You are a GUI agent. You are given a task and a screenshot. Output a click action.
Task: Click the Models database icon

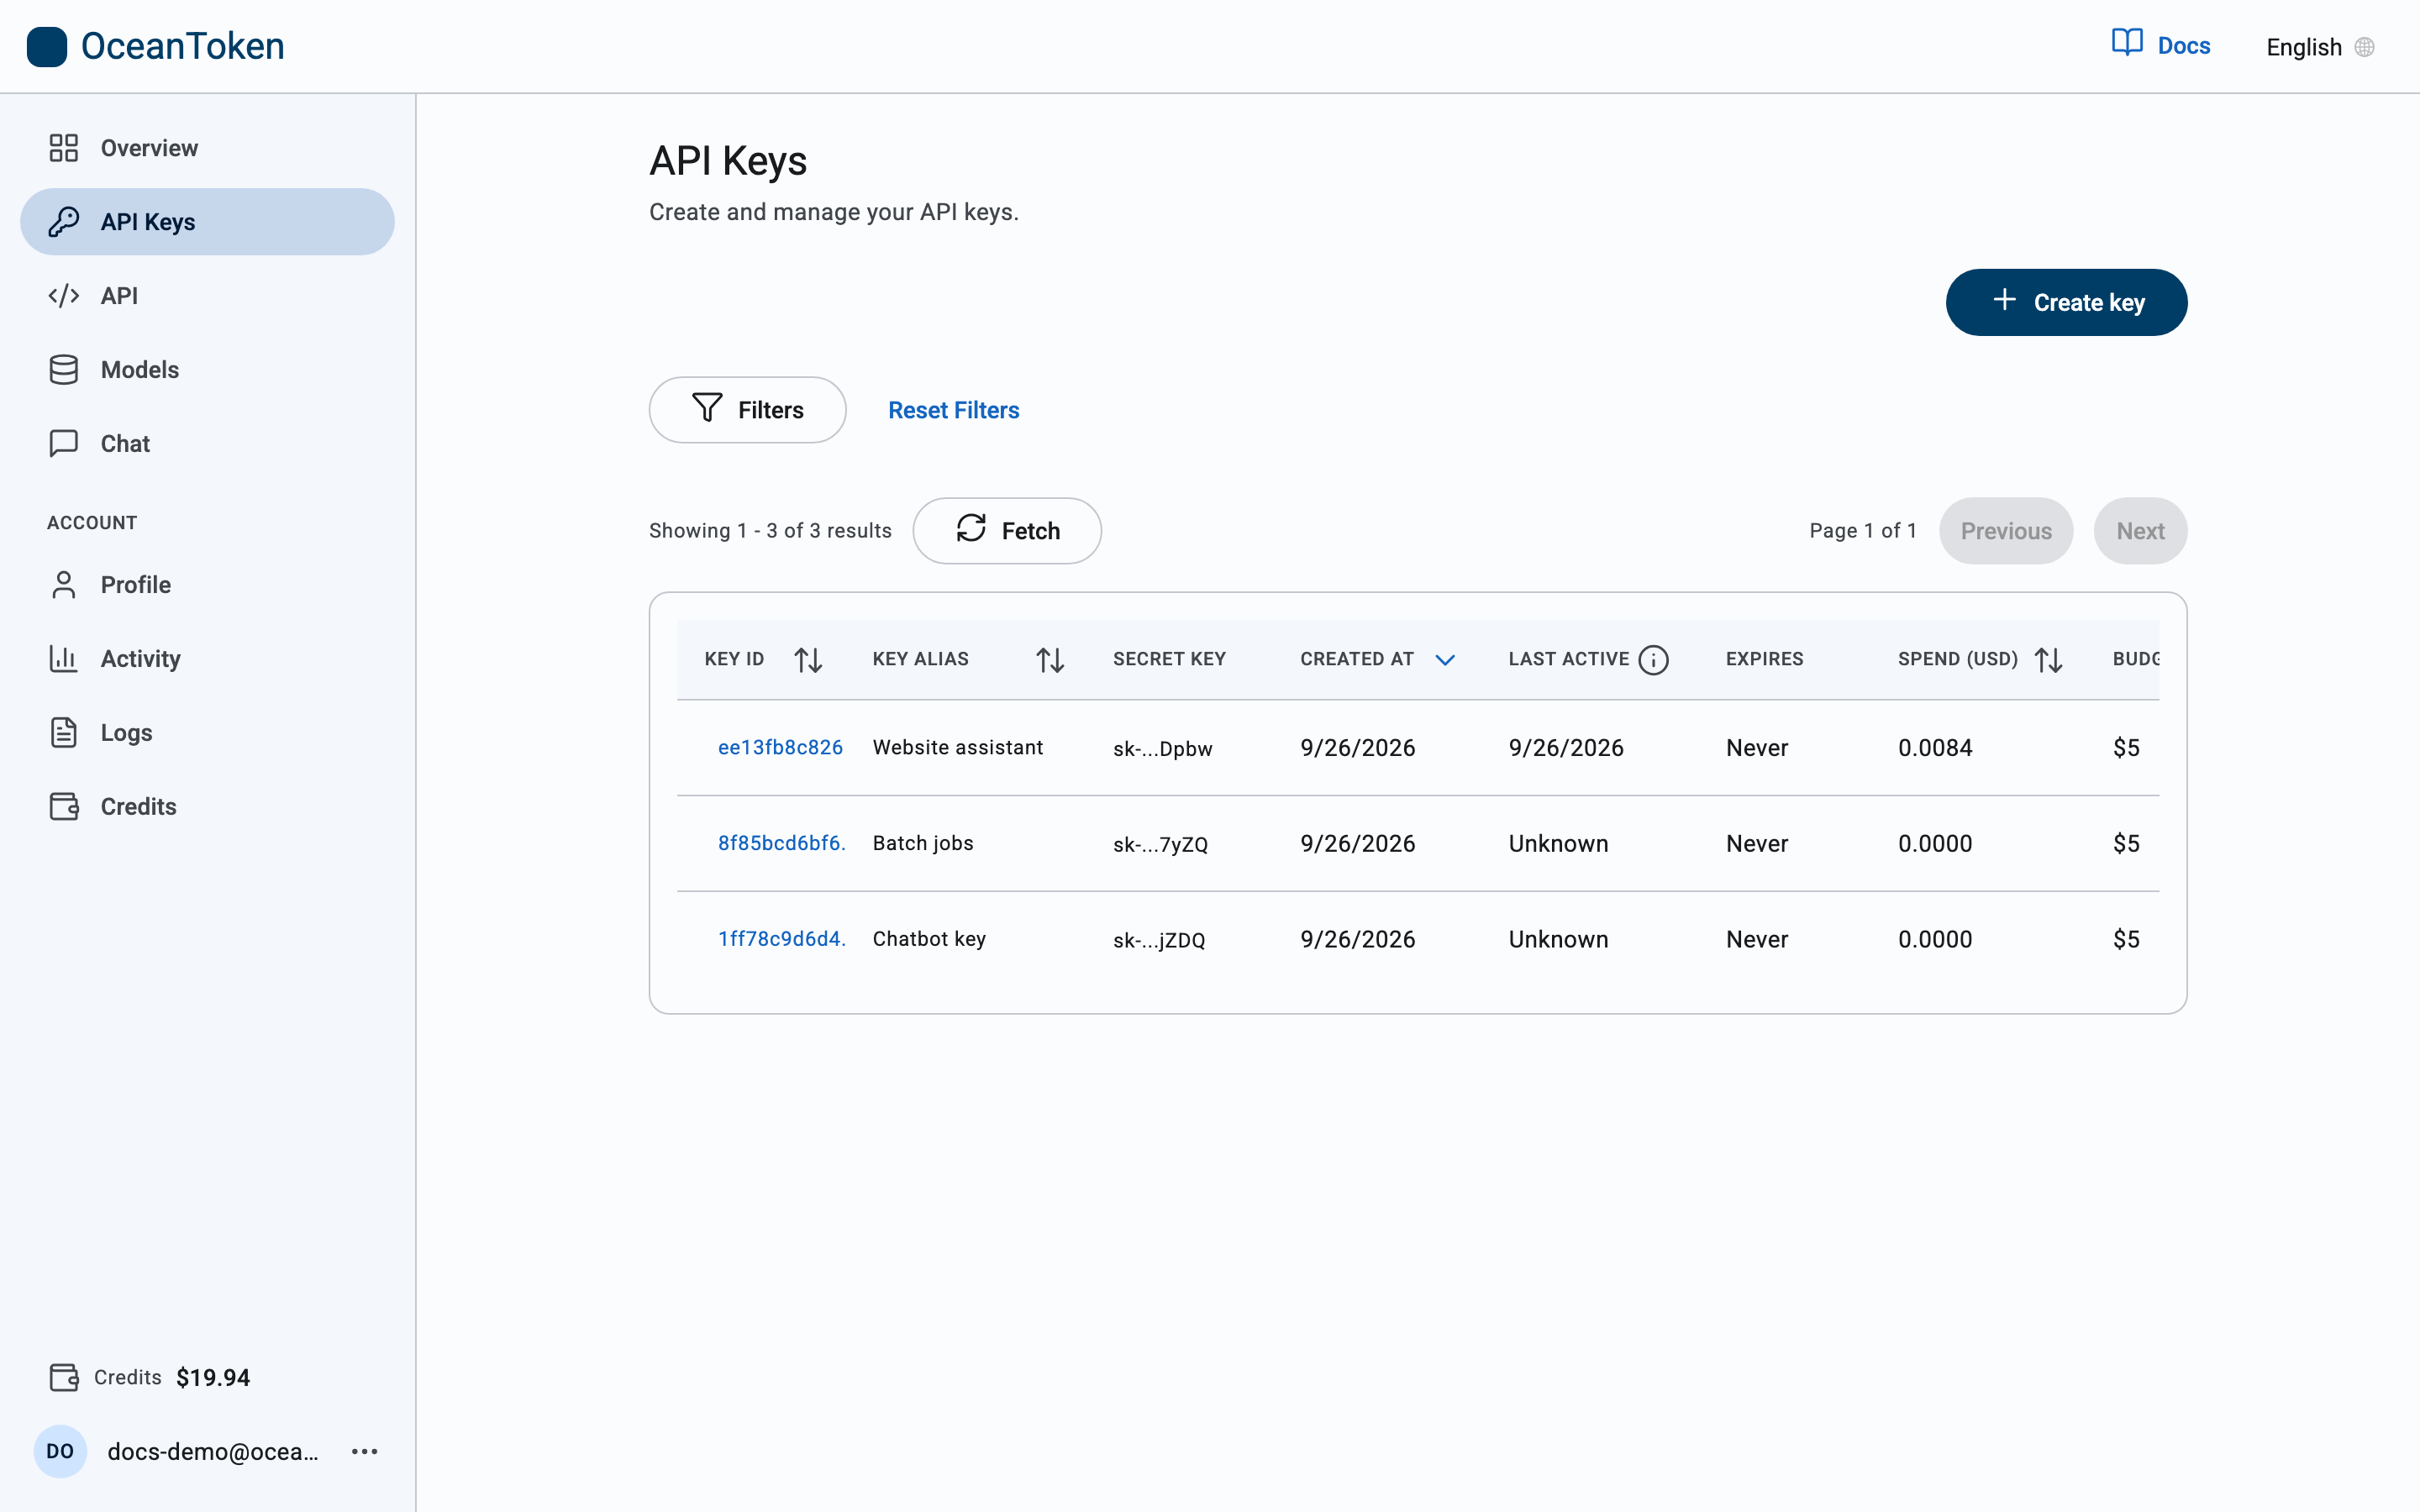coord(64,369)
